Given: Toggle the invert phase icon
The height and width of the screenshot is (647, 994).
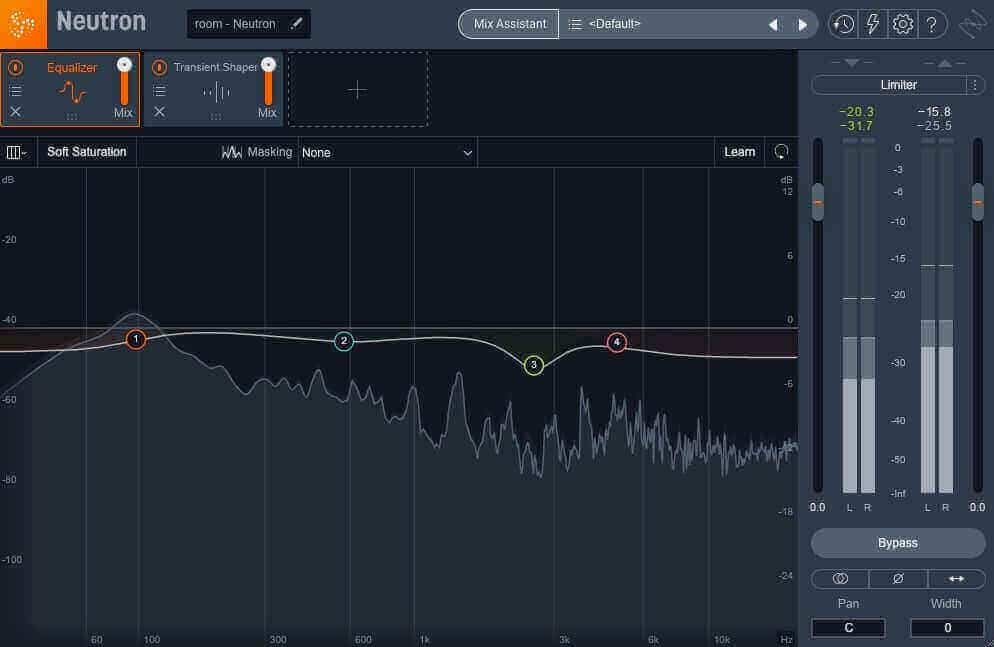Looking at the screenshot, I should point(898,579).
